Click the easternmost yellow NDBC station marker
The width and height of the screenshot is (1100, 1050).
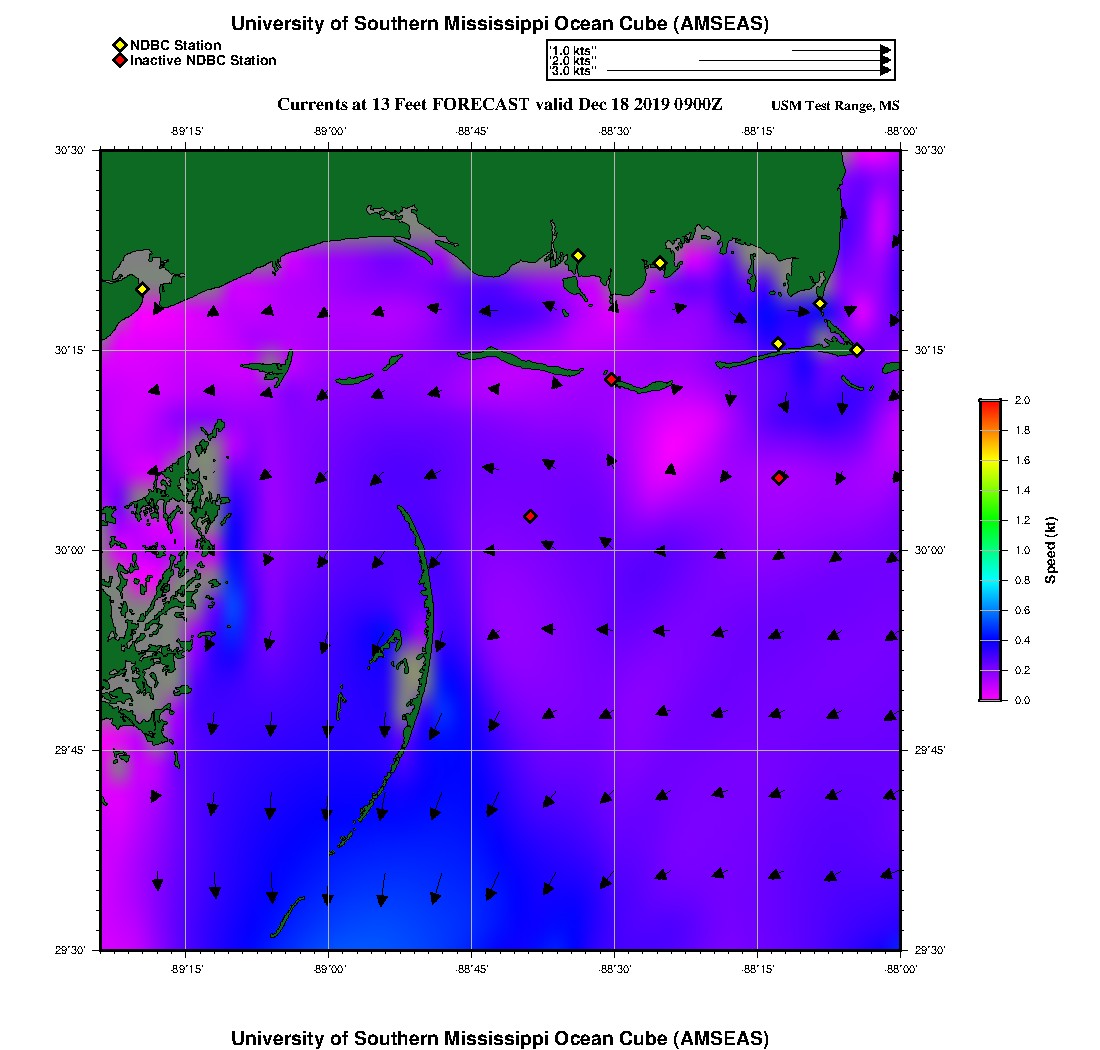pos(857,349)
